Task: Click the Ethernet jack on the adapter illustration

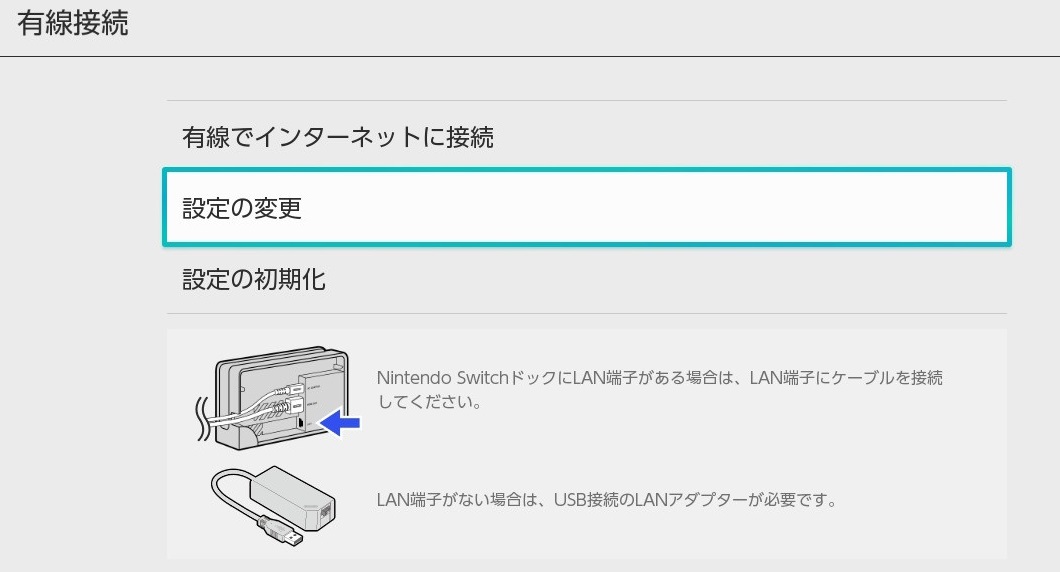Action: (x=327, y=511)
